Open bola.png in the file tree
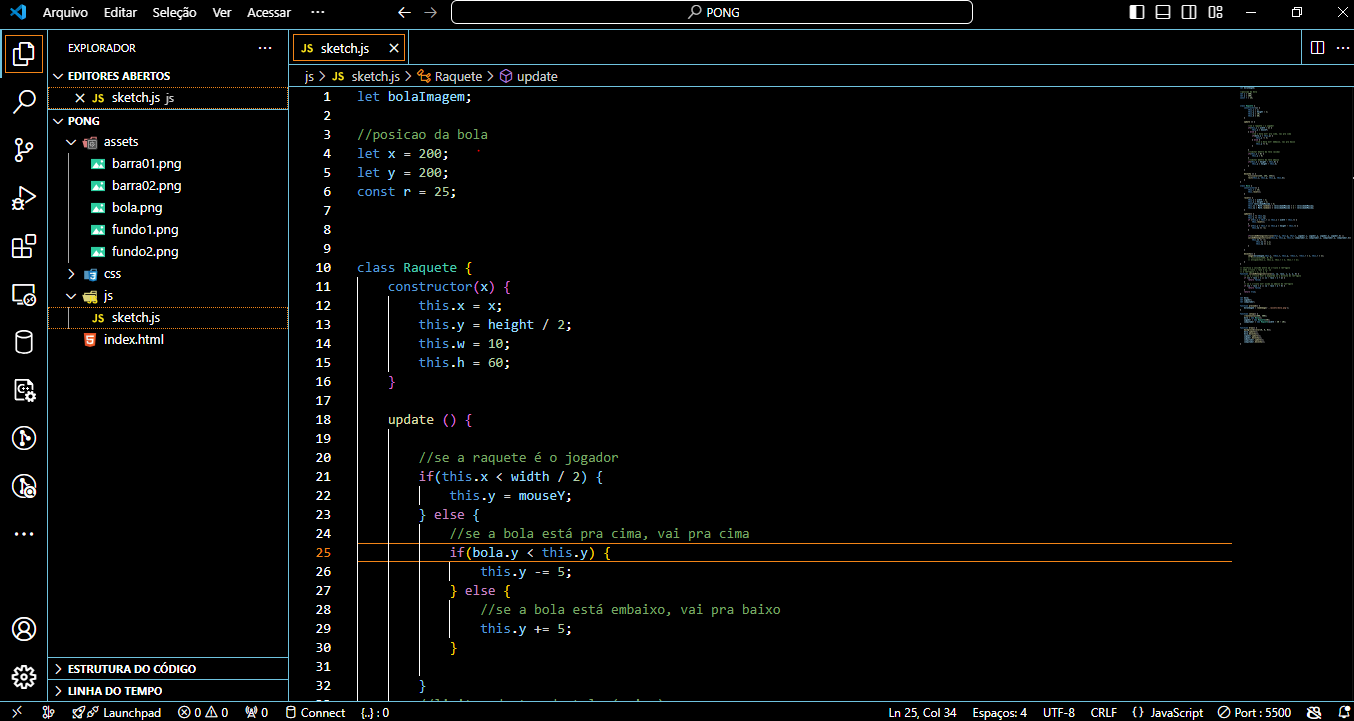This screenshot has height=721, width=1354. point(168,208)
